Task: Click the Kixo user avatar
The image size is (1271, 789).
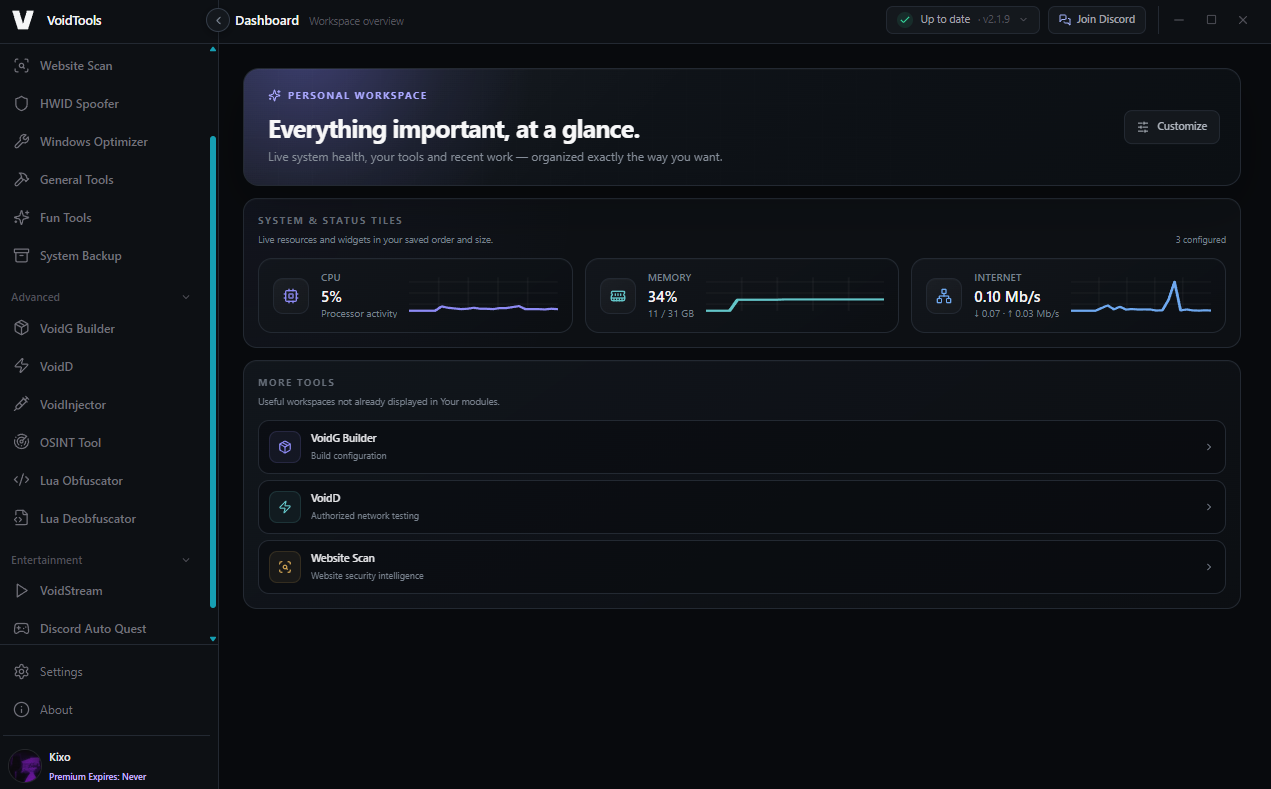Action: coord(25,766)
